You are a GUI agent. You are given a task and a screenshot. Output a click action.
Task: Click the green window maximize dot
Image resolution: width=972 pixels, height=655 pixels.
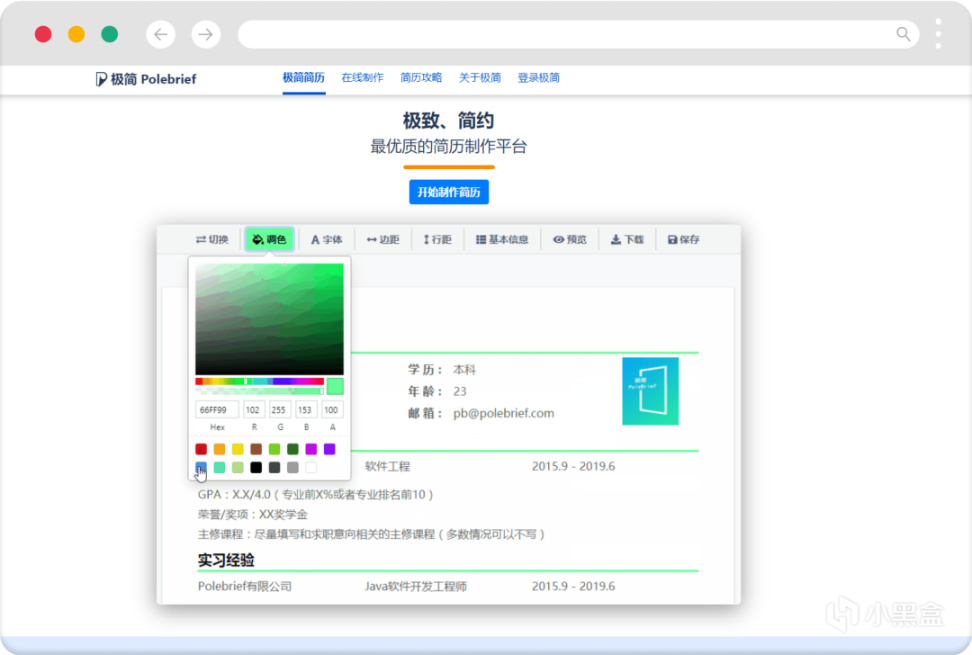click(110, 34)
